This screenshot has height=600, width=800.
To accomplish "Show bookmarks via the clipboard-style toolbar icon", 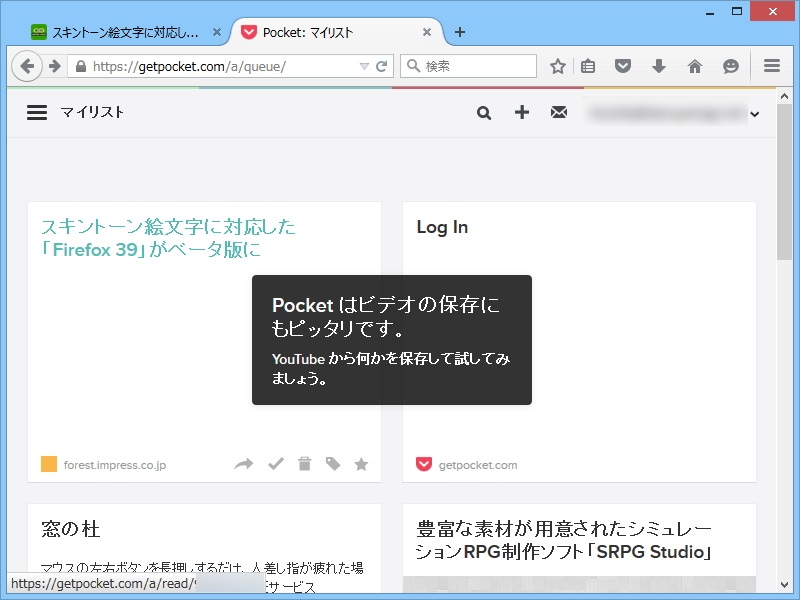I will (588, 66).
